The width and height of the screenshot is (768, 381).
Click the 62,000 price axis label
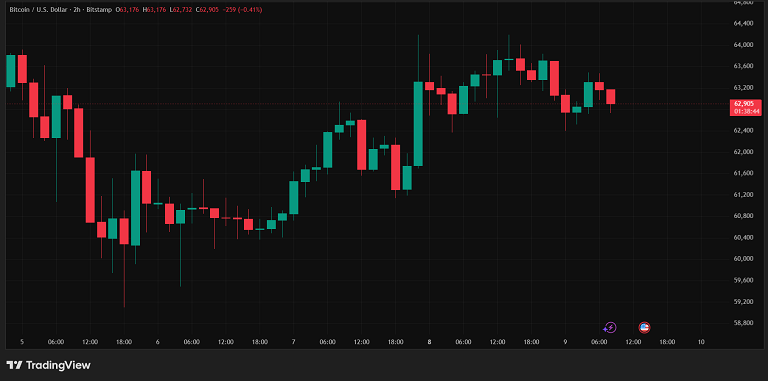tap(743, 152)
